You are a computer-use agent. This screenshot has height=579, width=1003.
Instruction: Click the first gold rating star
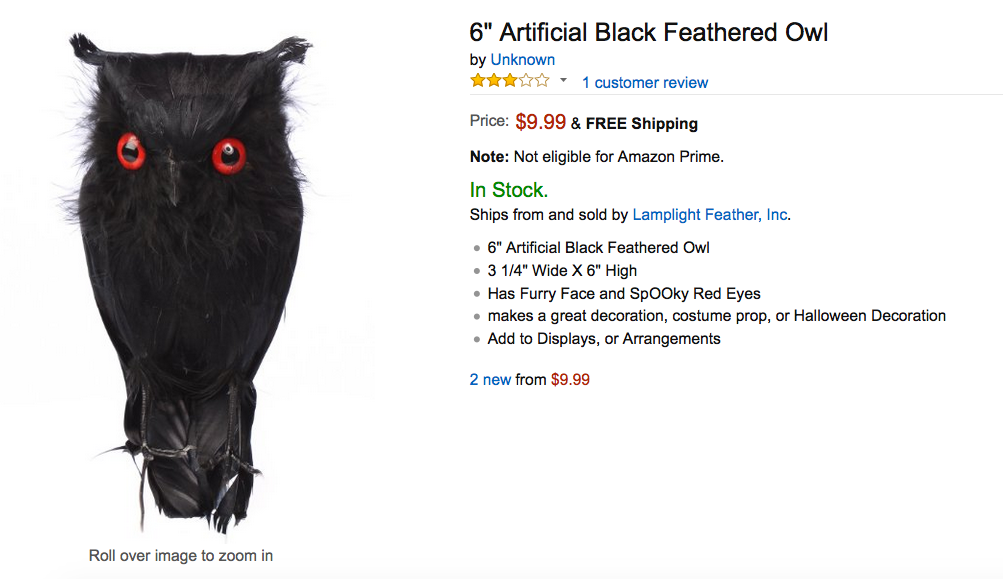pos(478,81)
